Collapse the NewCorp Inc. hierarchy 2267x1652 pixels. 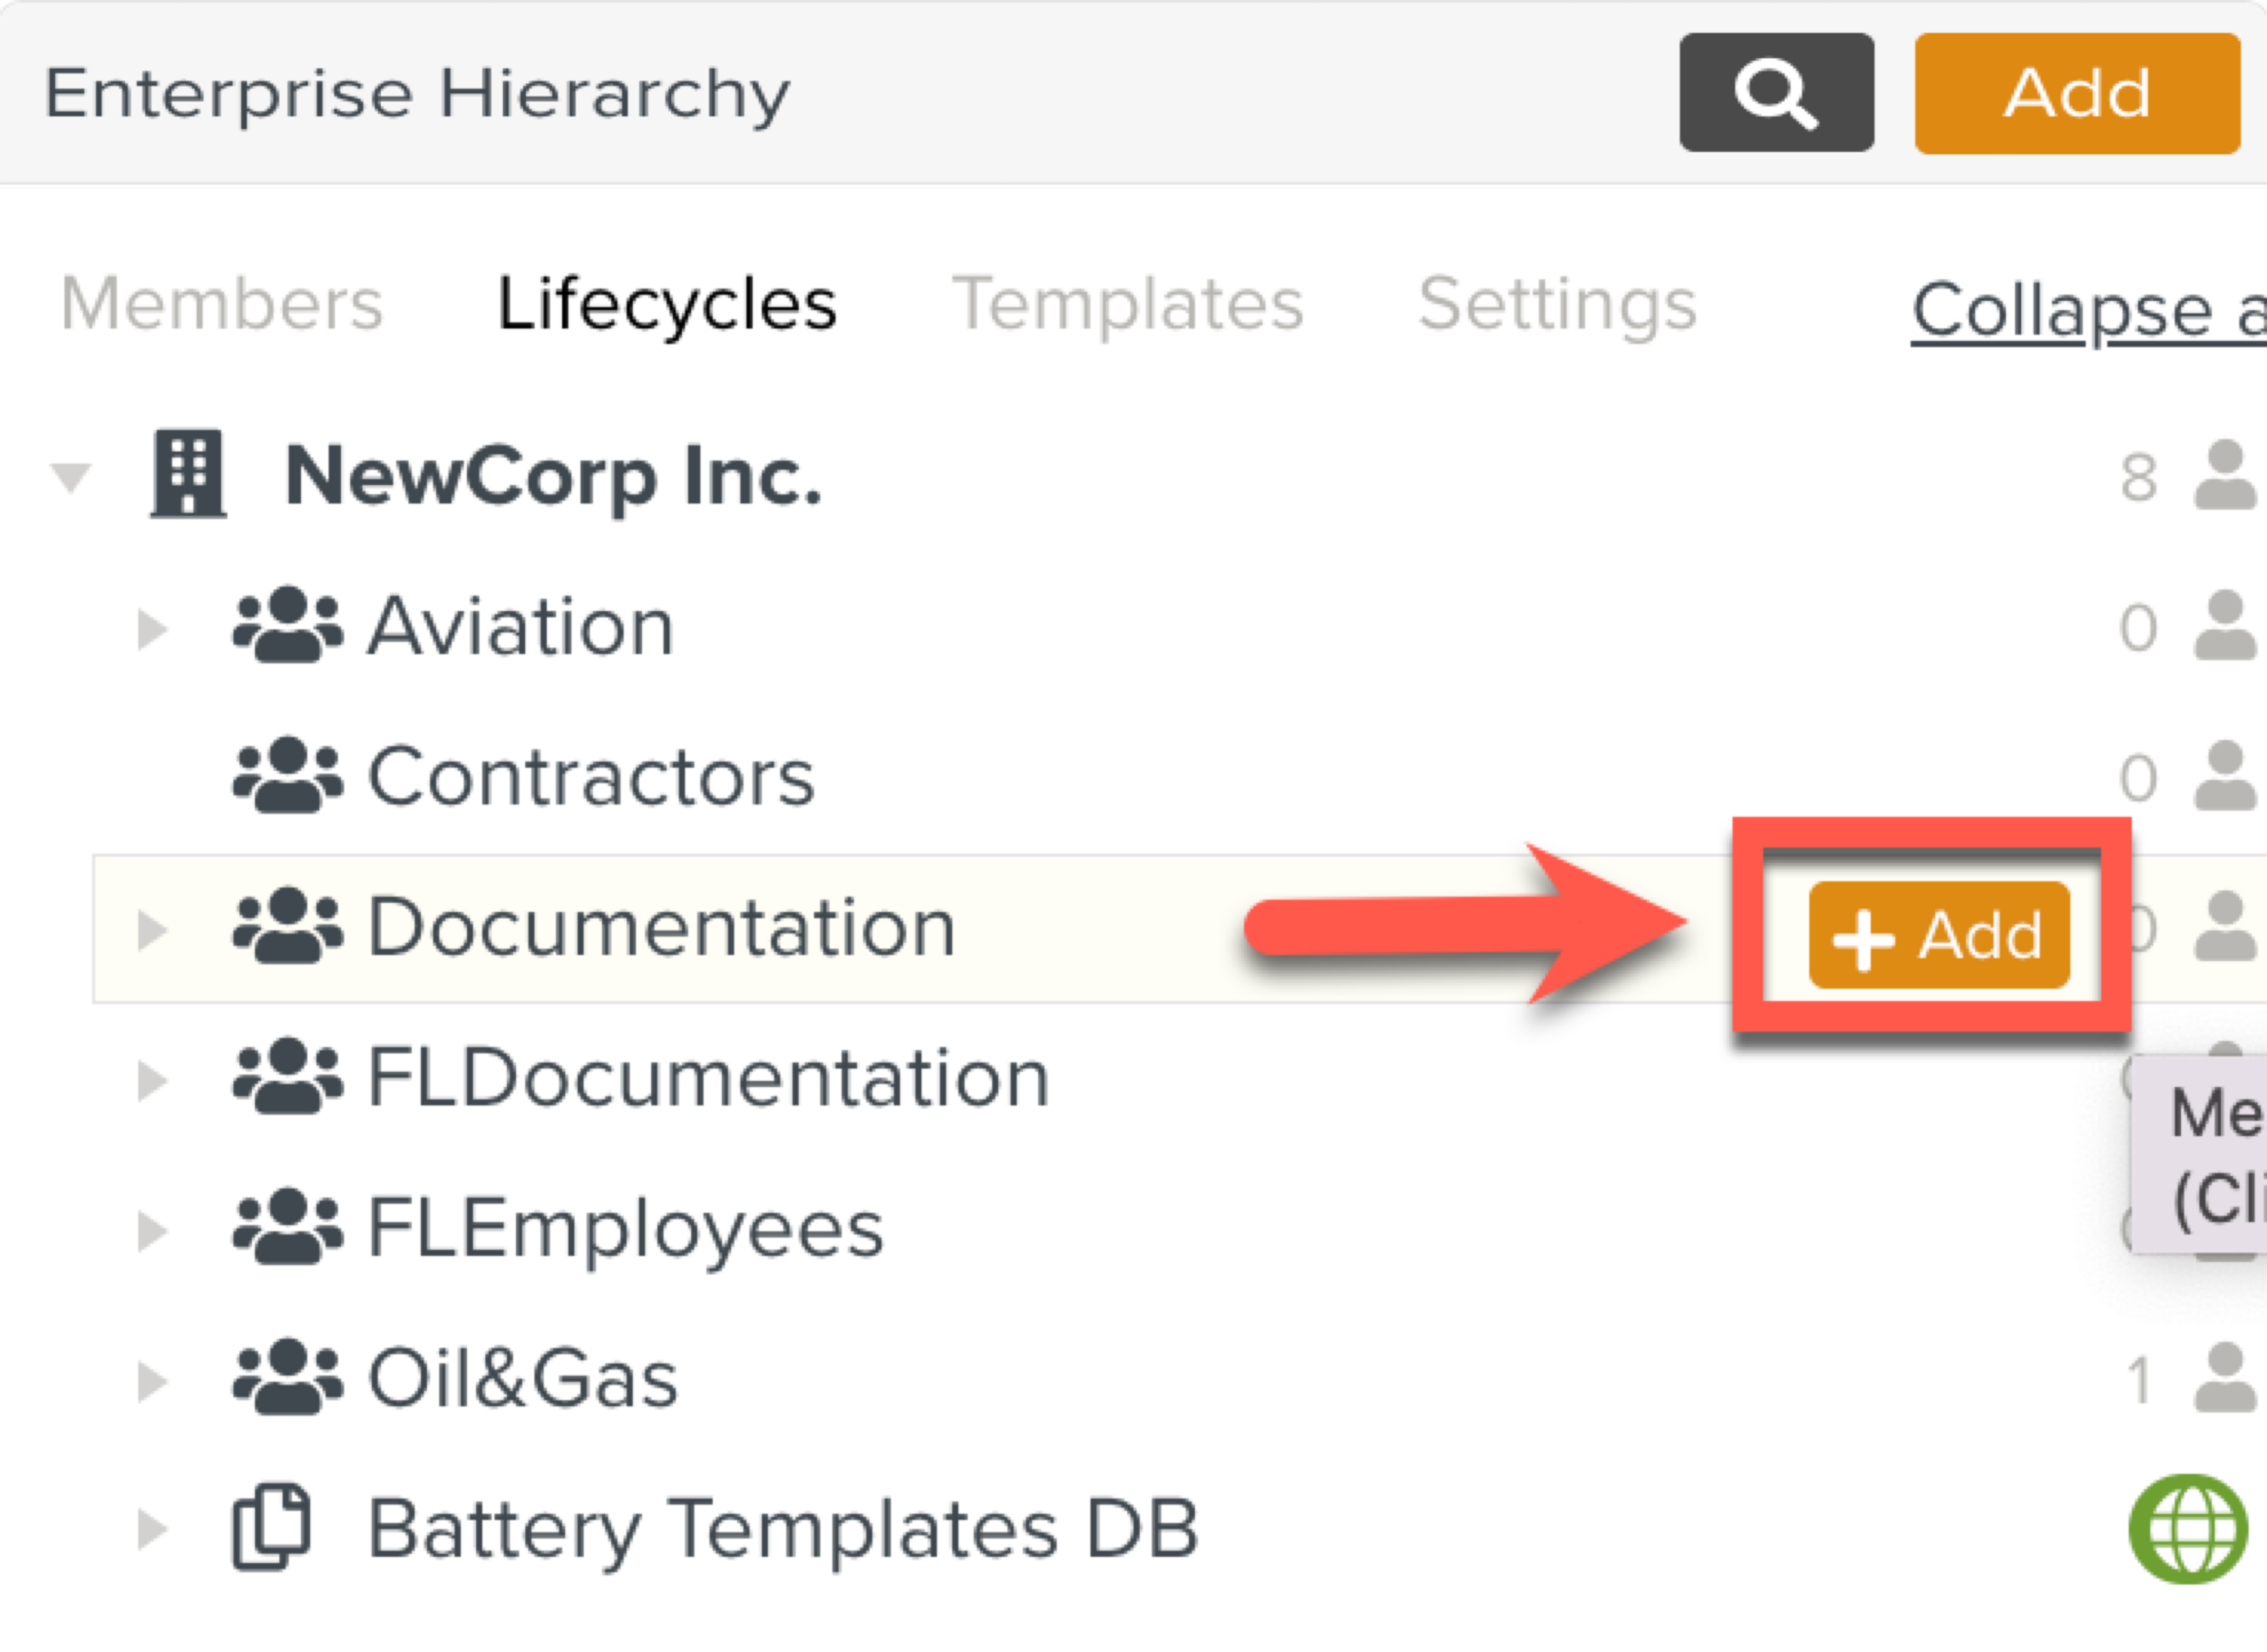pos(70,478)
